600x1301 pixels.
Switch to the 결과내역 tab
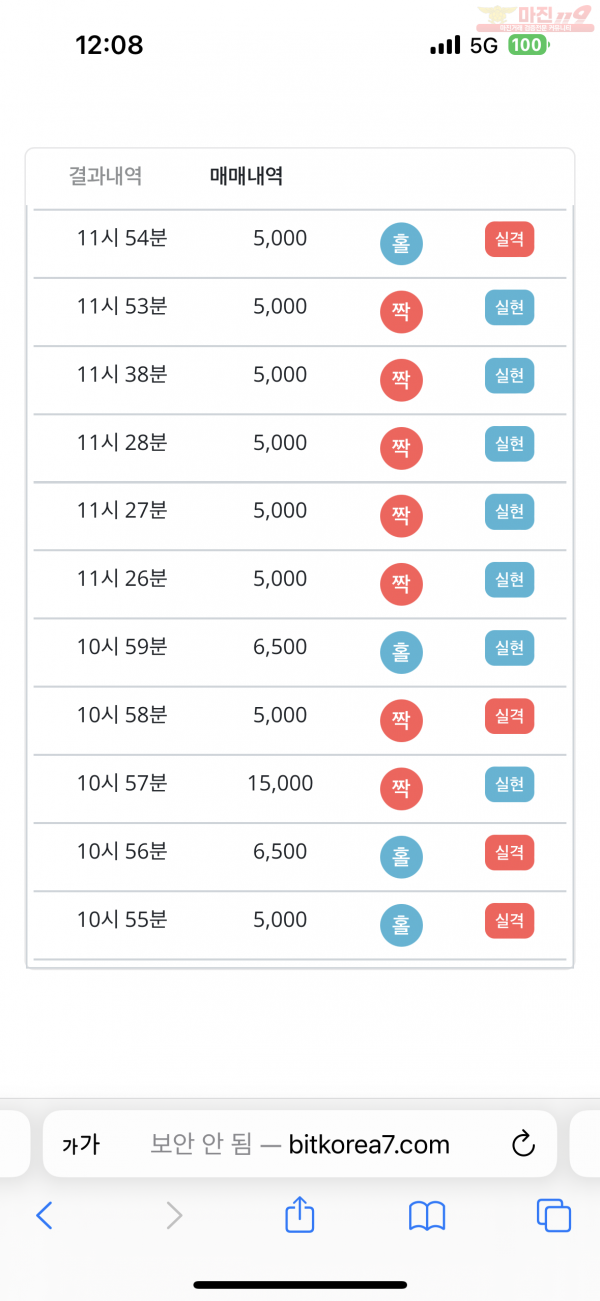point(105,176)
